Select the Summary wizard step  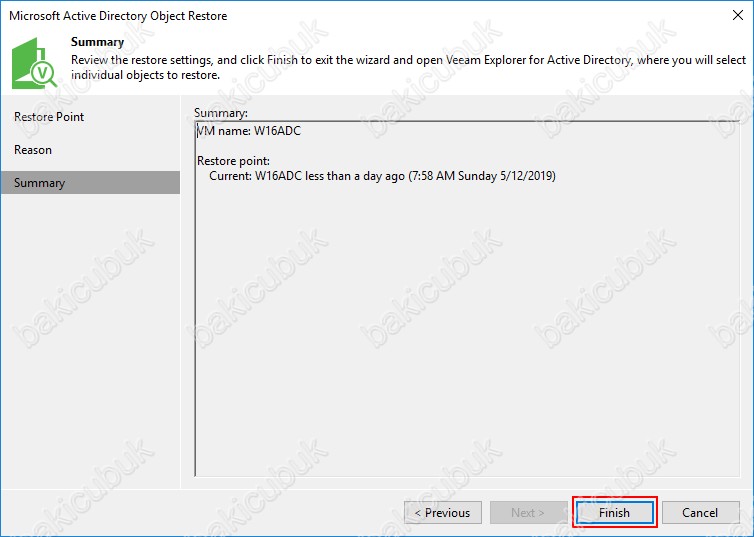90,183
